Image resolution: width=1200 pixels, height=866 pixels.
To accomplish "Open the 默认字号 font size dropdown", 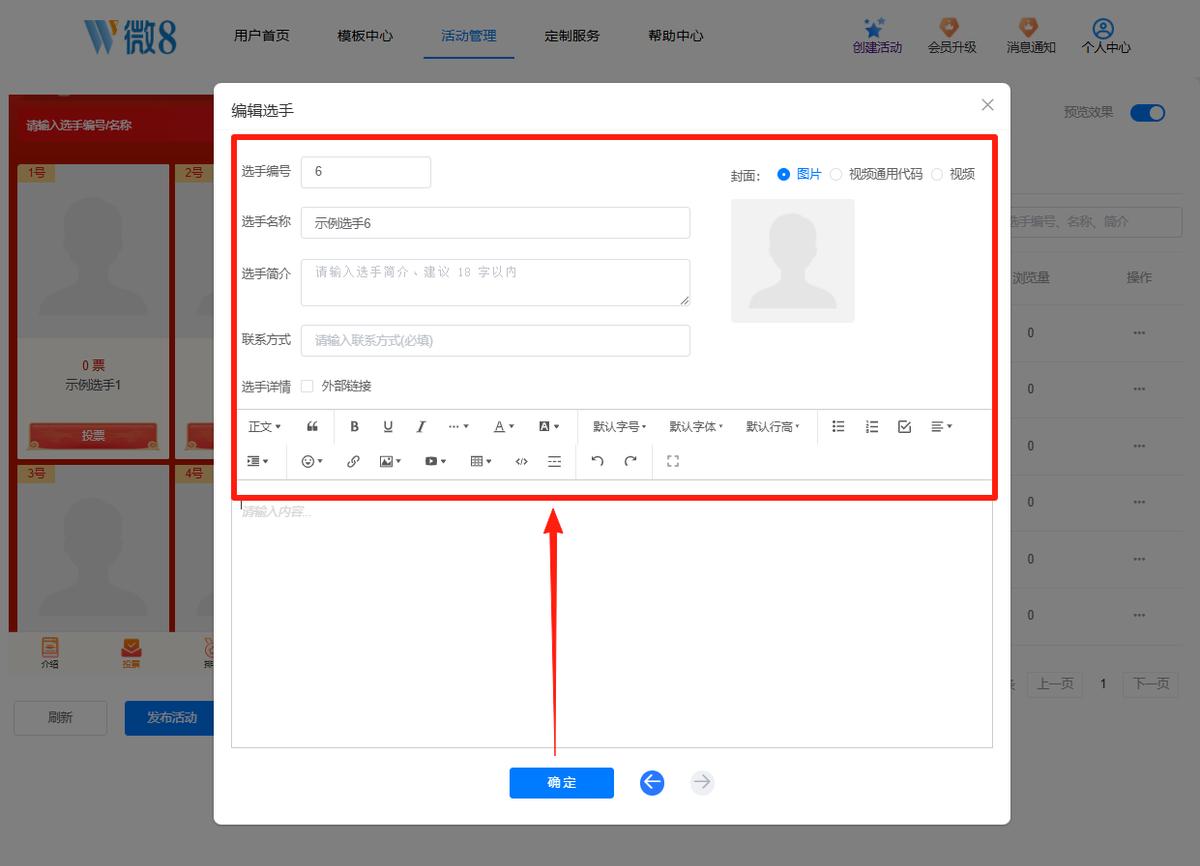I will click(619, 426).
